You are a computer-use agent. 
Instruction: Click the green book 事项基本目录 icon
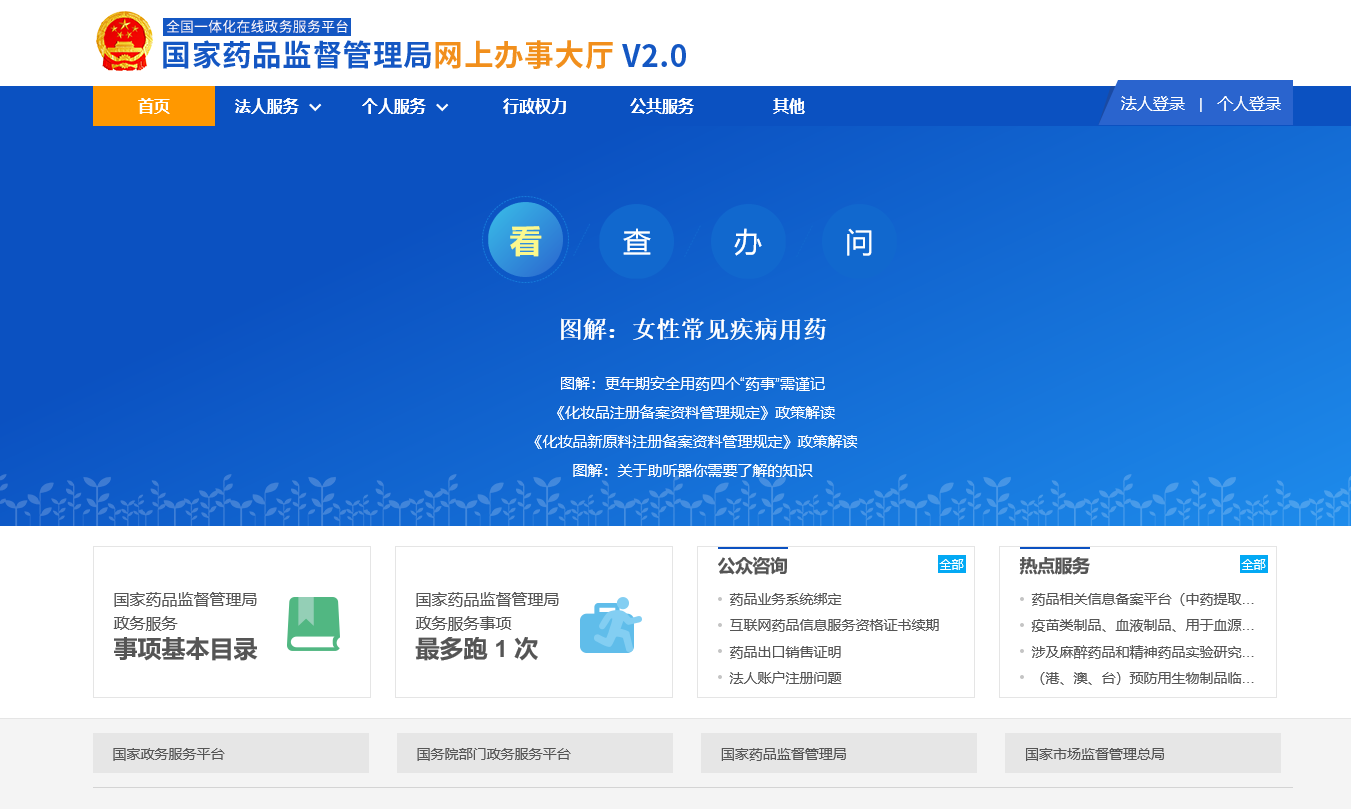pyautogui.click(x=314, y=624)
